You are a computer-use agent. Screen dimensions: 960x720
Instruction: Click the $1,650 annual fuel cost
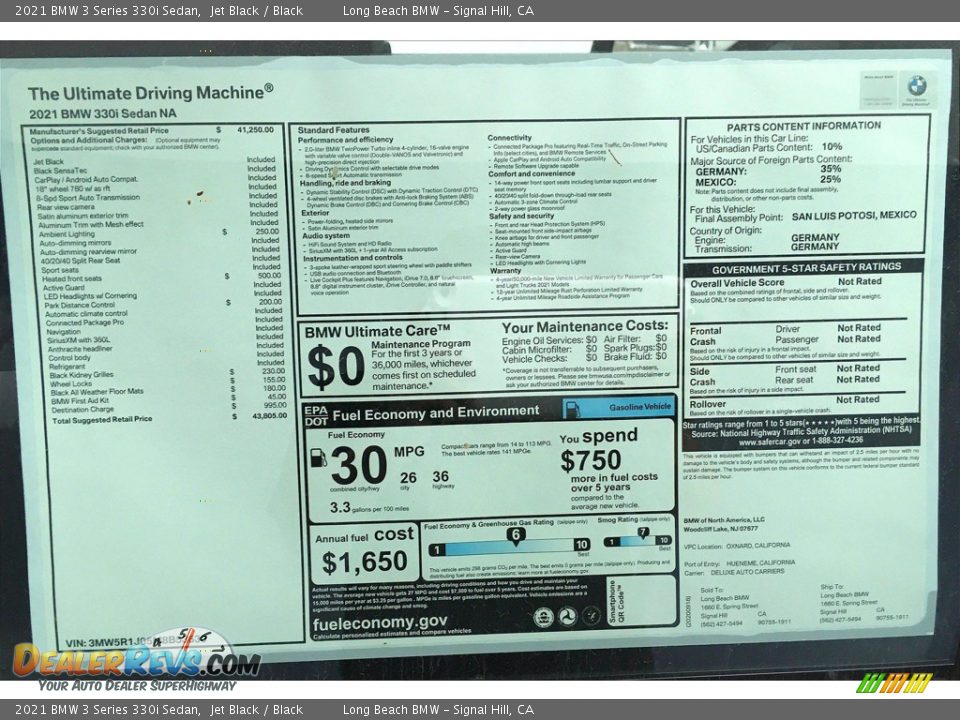pos(364,562)
